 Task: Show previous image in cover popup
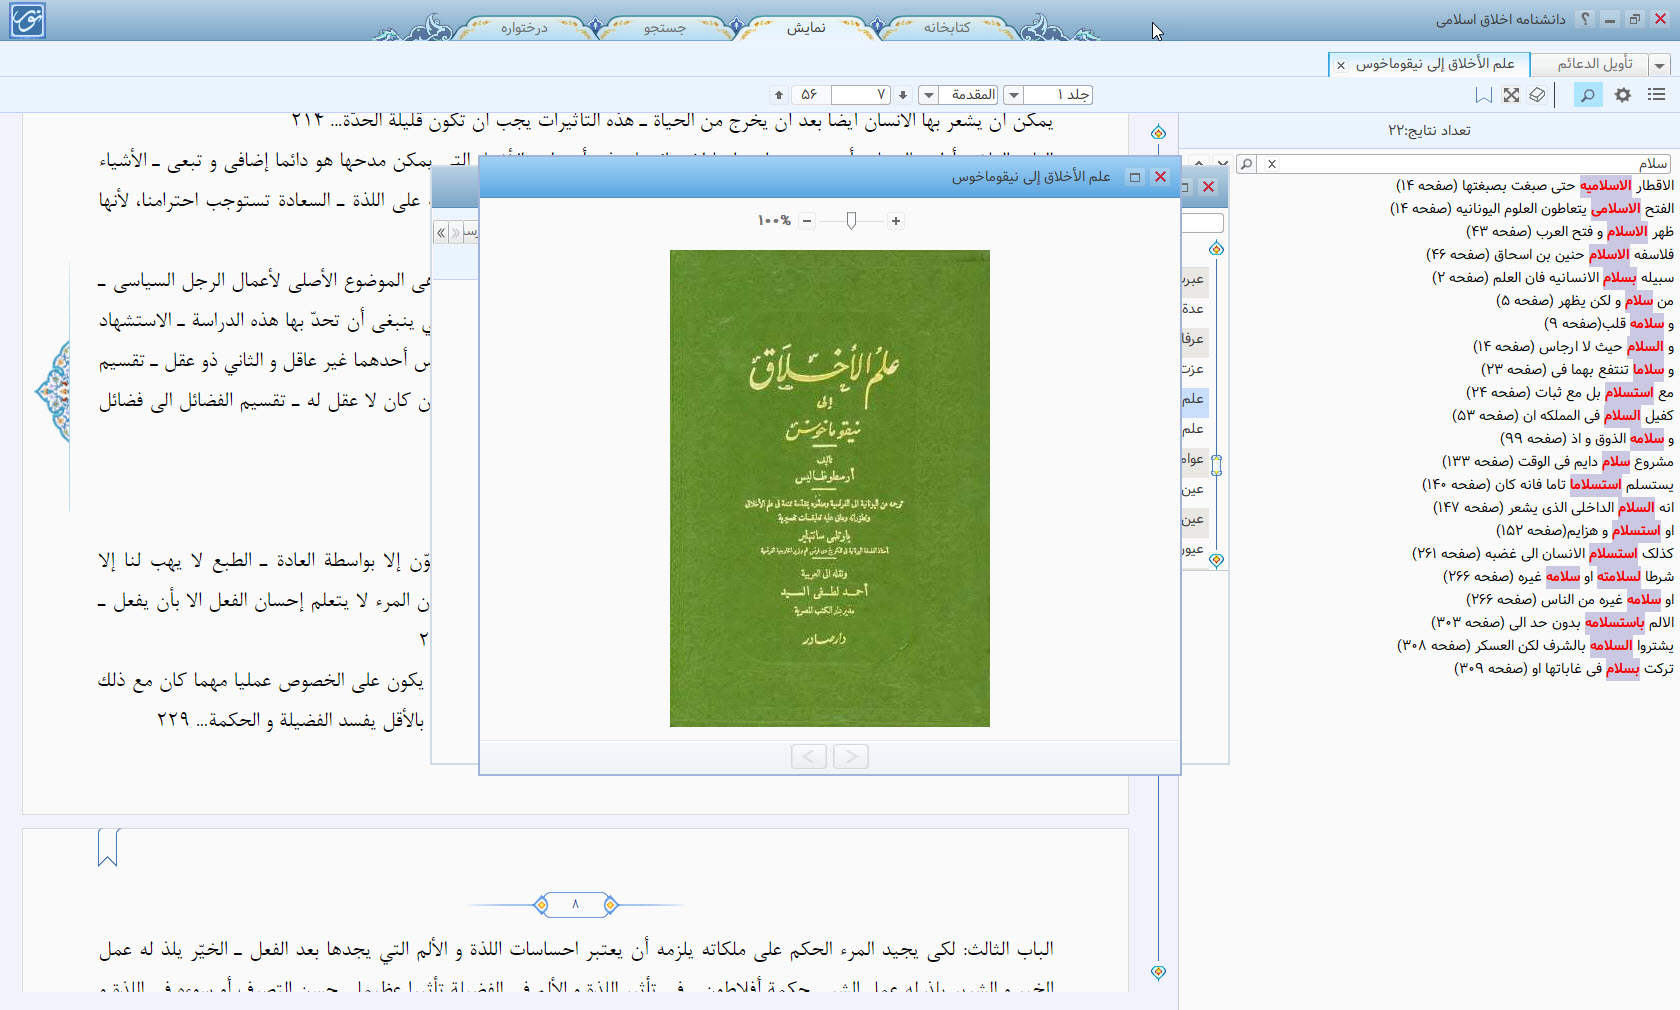coord(809,756)
